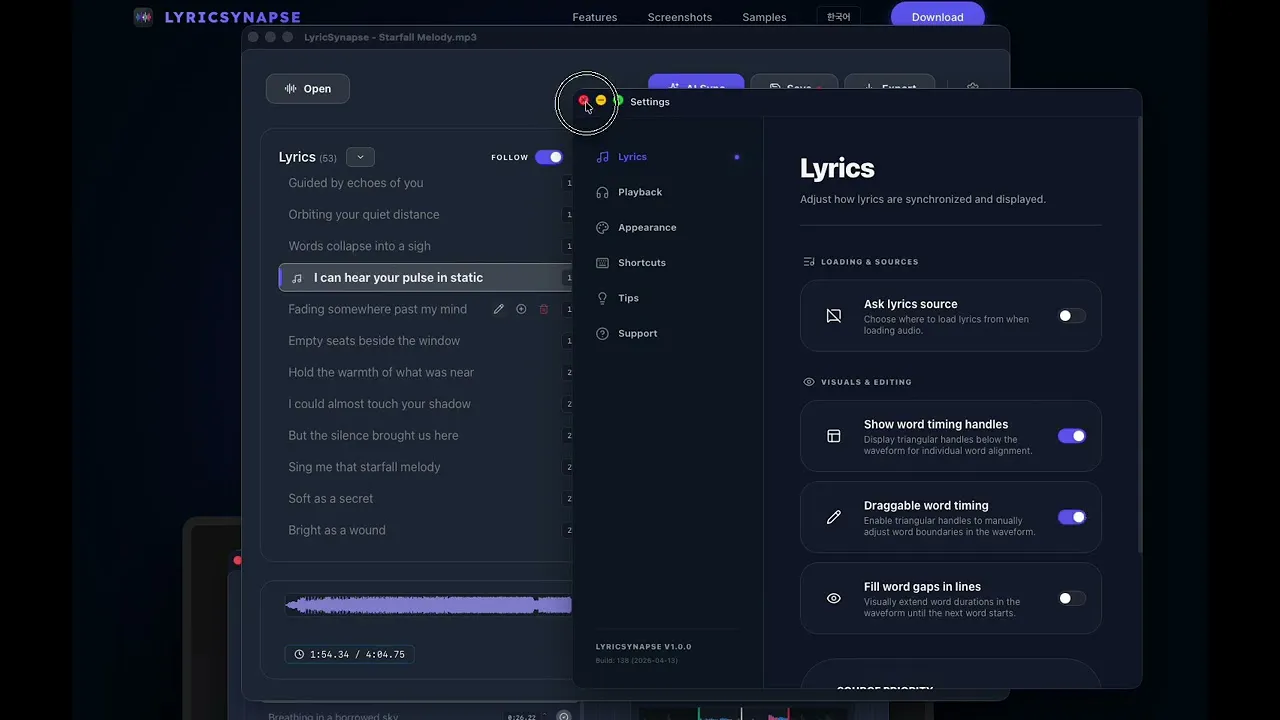Click the Screenshots link in website nav
The width and height of the screenshot is (1280, 720).
pos(680,17)
